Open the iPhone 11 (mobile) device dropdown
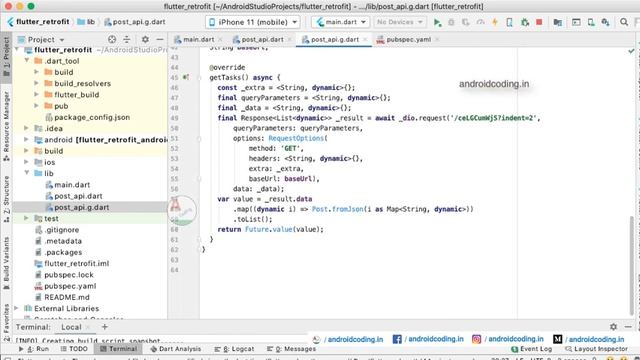640x360 pixels. click(253, 22)
